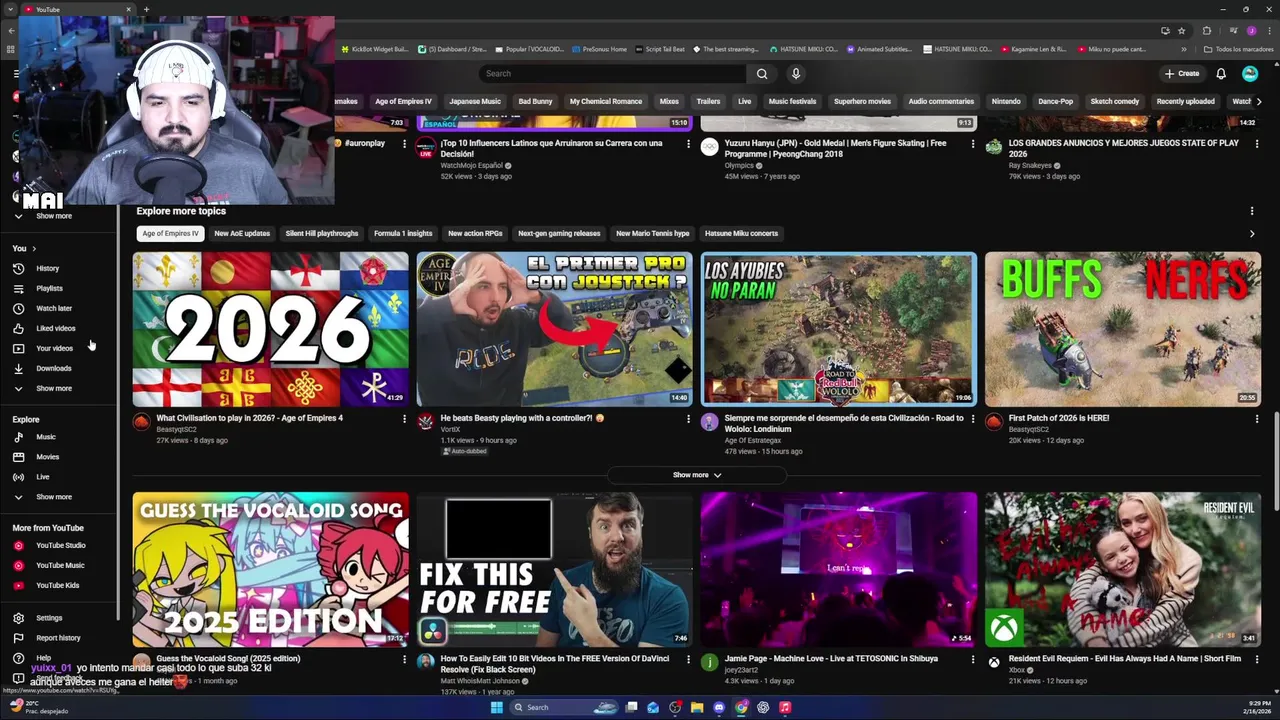Open the Chrome extensions puzzle icon
Screen dimensions: 1280x720
point(1207,30)
